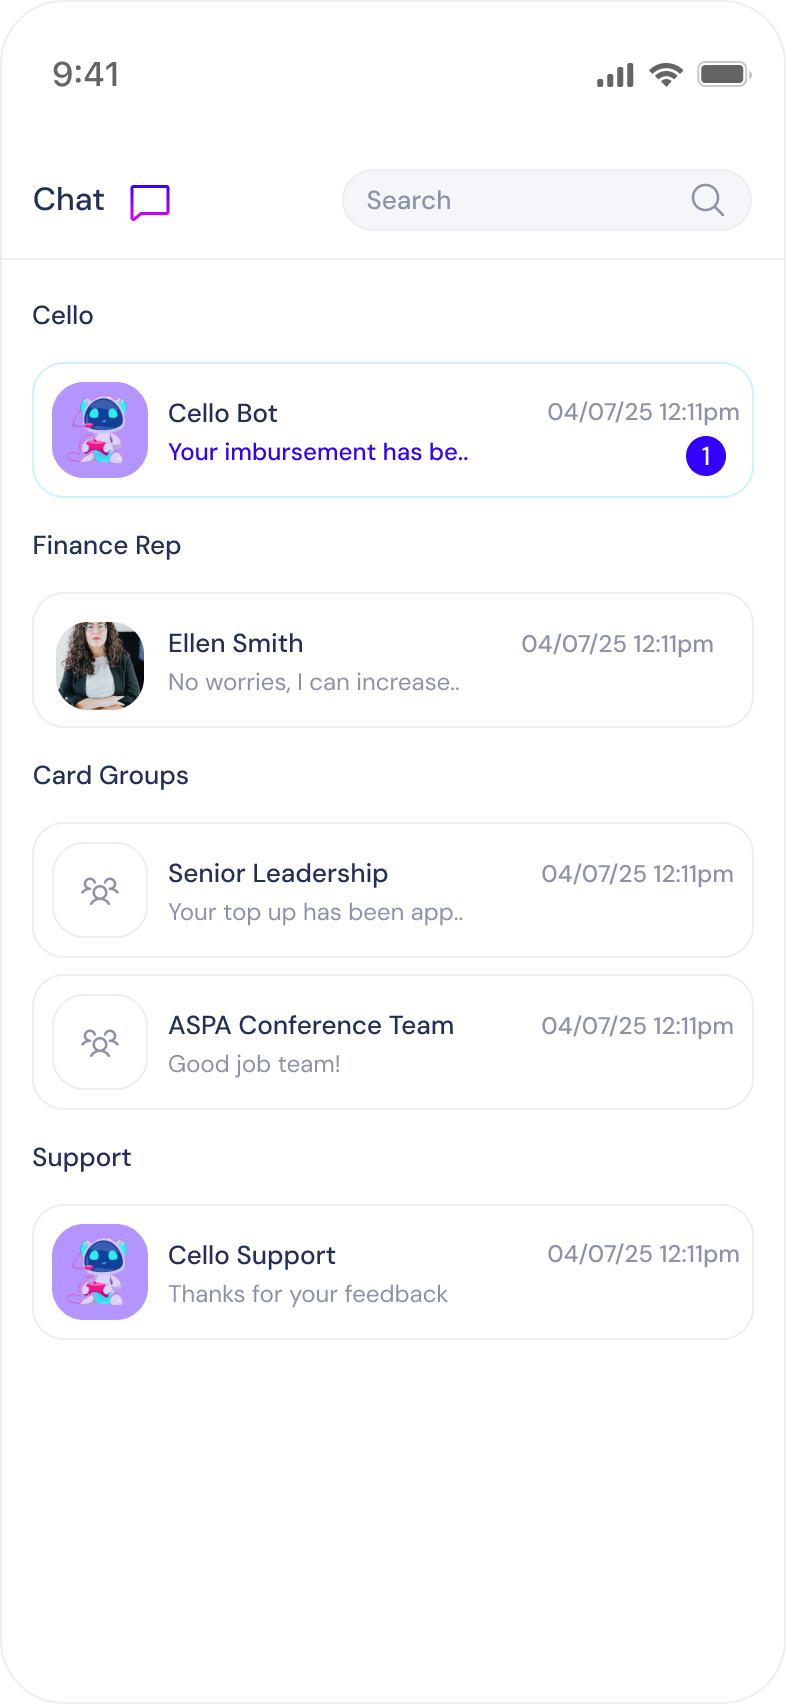This screenshot has height=1704, width=786.
Task: Click the ASPA Conference Team group icon
Action: [x=100, y=1042]
